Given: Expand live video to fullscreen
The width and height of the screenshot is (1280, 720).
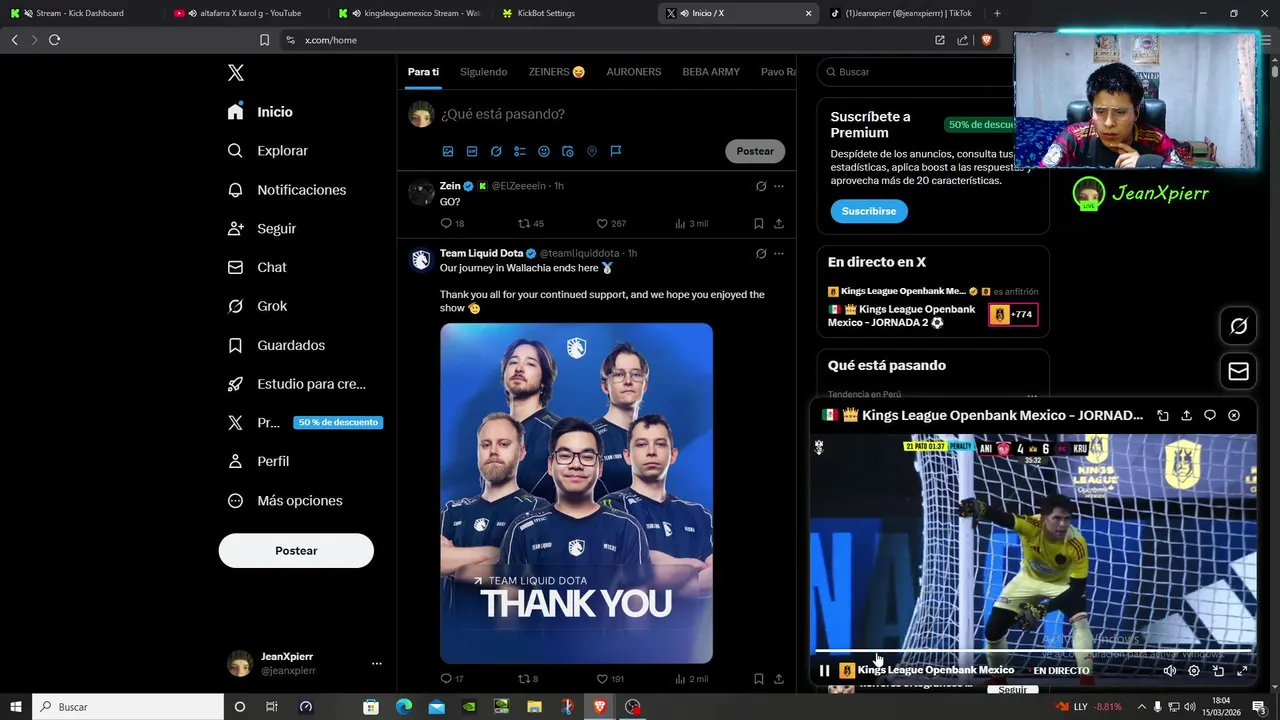Looking at the screenshot, I should tap(1242, 671).
